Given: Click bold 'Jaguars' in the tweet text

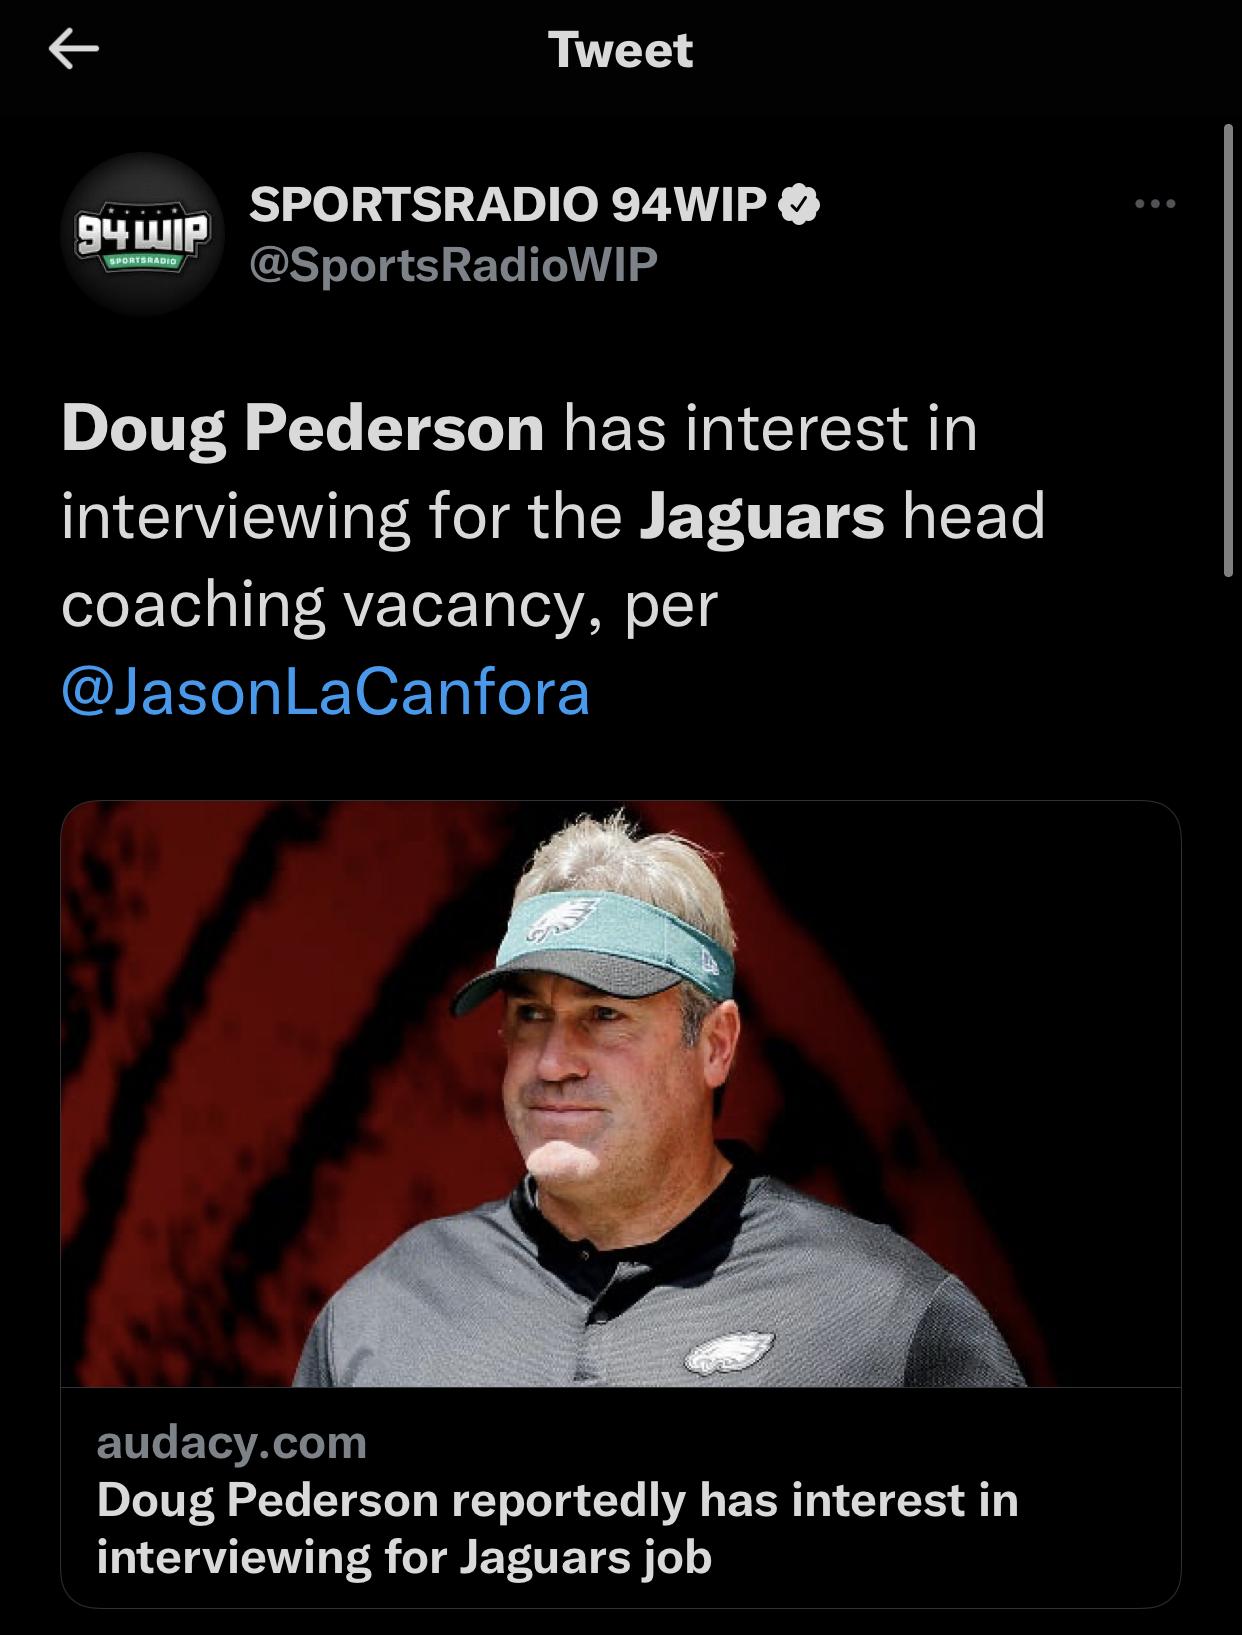Looking at the screenshot, I should tap(762, 517).
